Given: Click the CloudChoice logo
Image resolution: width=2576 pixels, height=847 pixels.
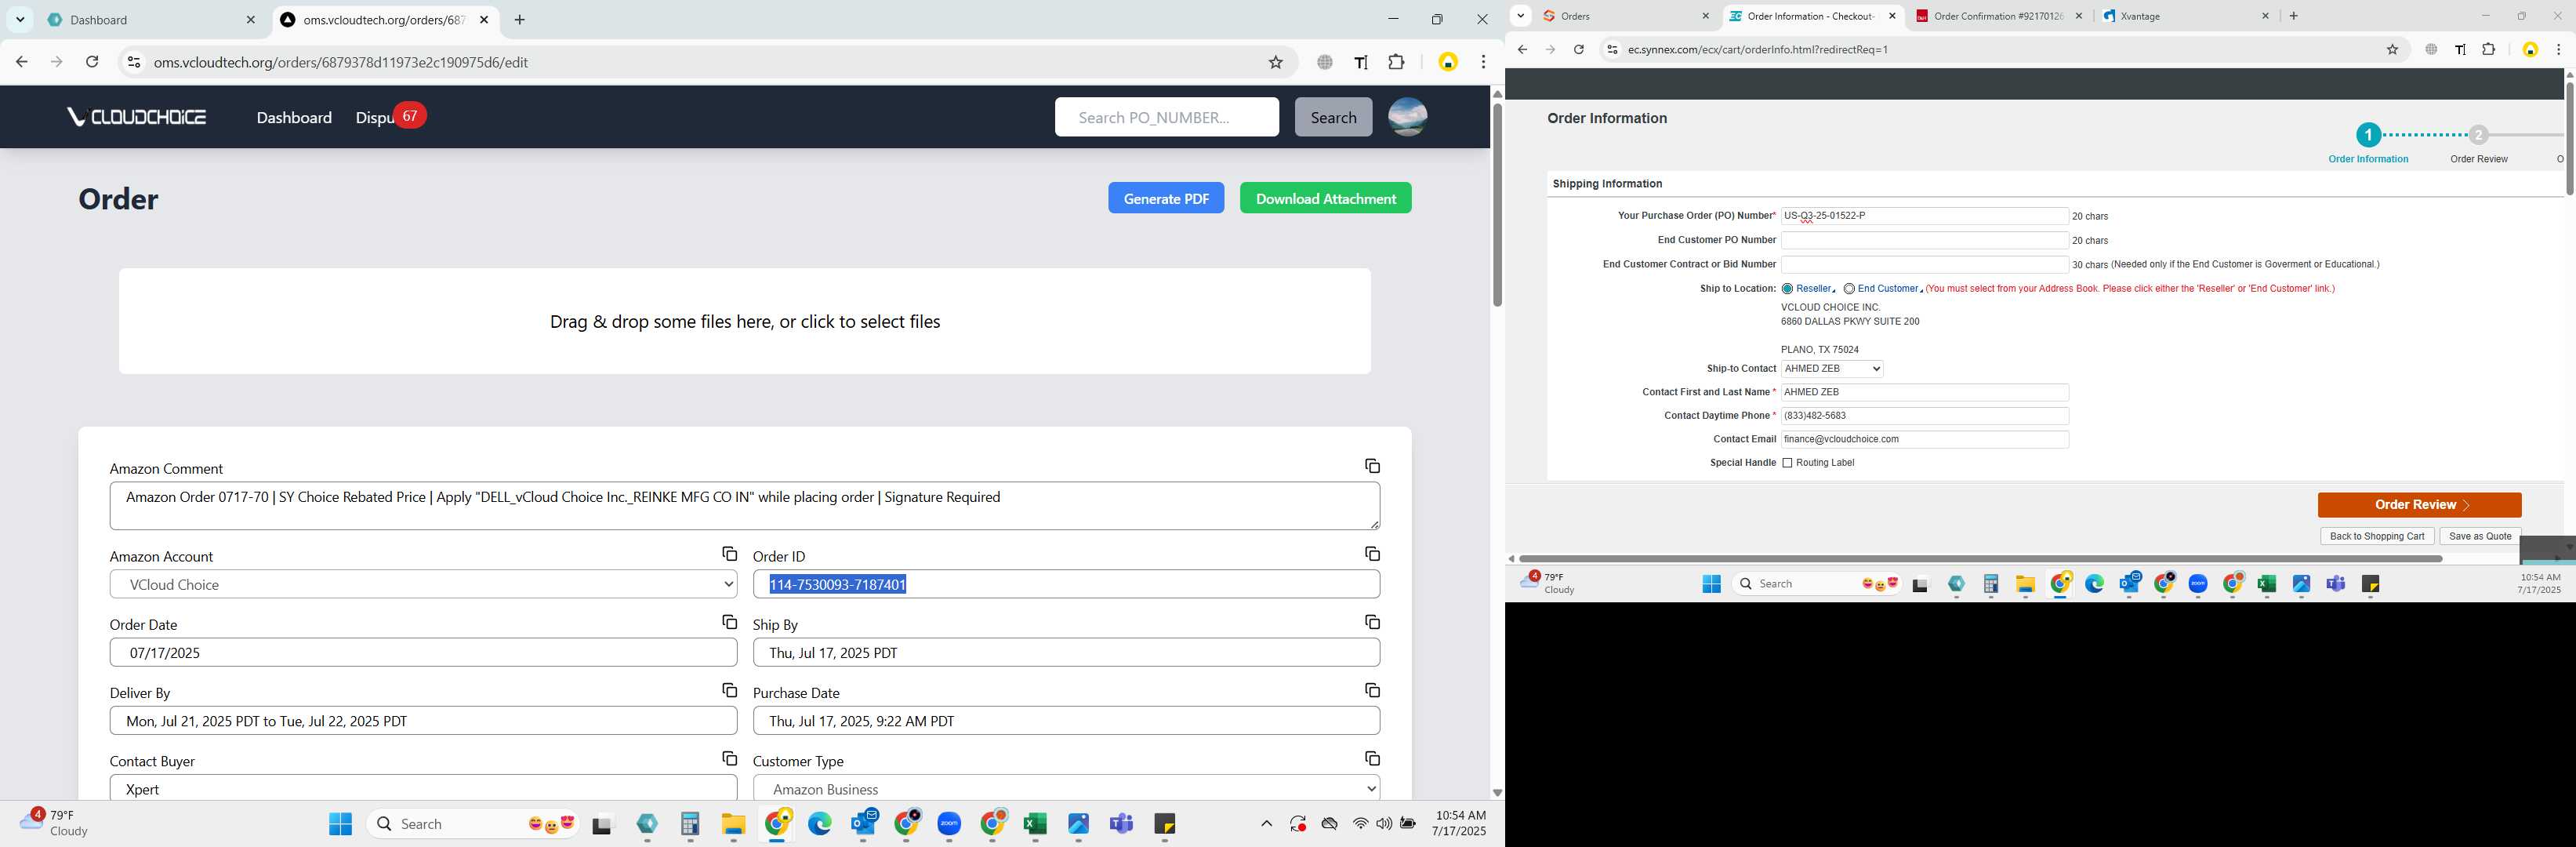Looking at the screenshot, I should pyautogui.click(x=137, y=117).
